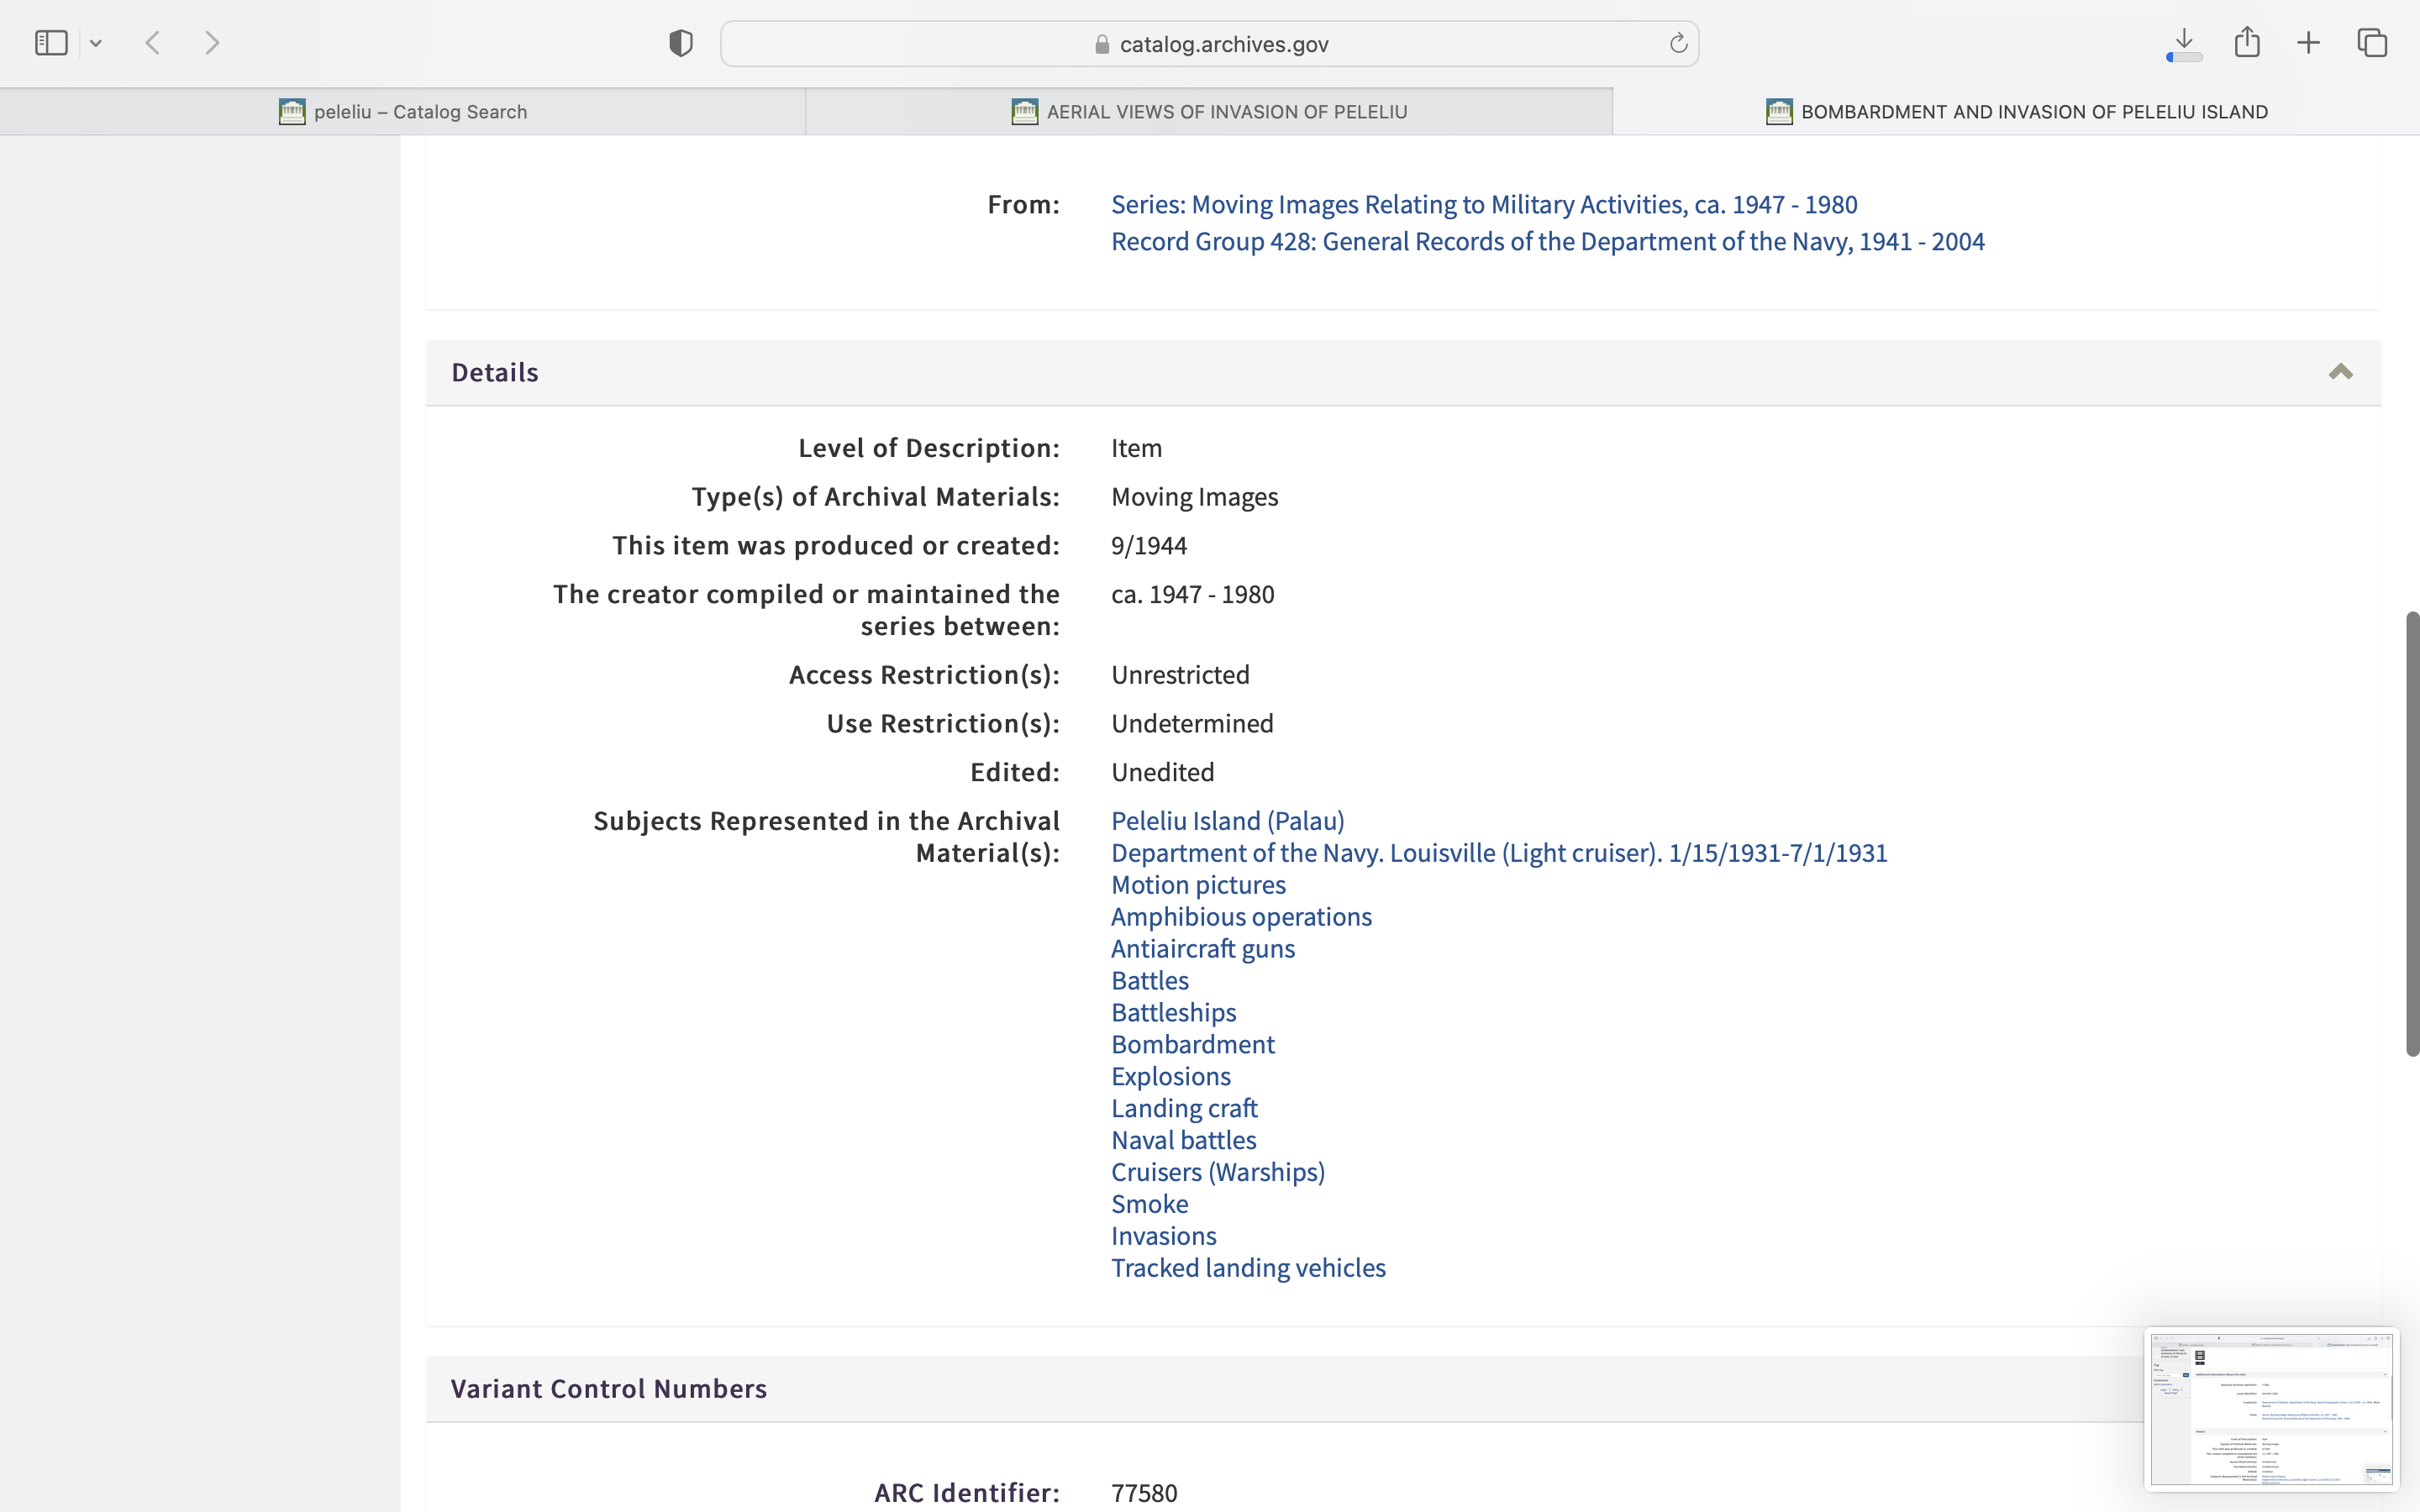
Task: Toggle the Safari sidebar icon
Action: point(51,43)
